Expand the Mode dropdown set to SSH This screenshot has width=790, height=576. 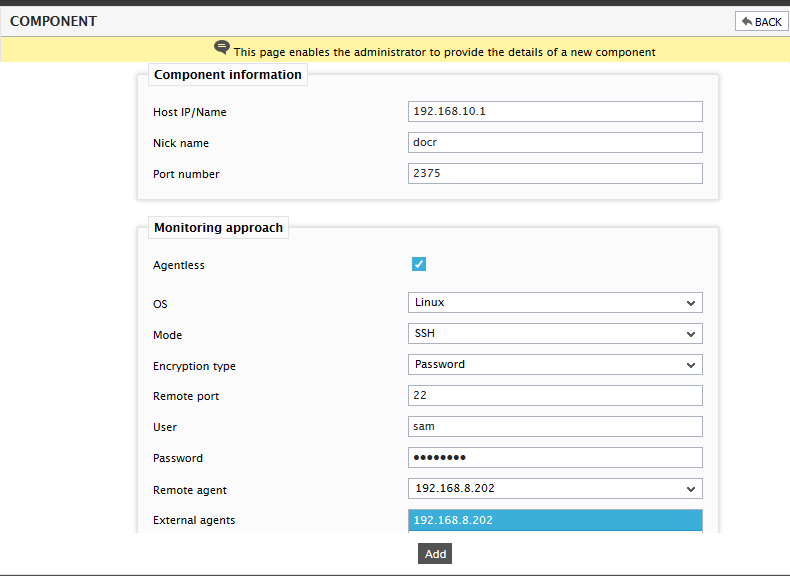point(555,334)
